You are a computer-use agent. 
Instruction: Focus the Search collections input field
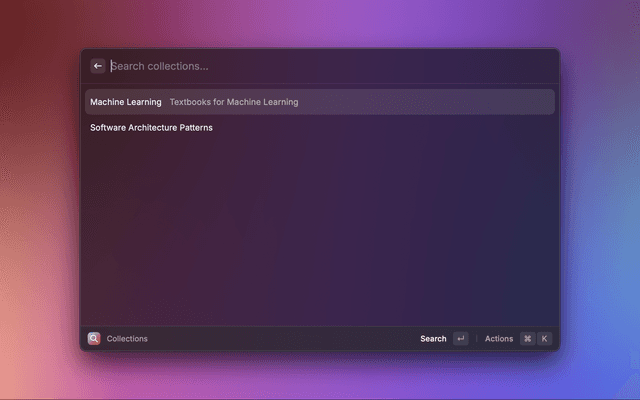click(x=300, y=66)
